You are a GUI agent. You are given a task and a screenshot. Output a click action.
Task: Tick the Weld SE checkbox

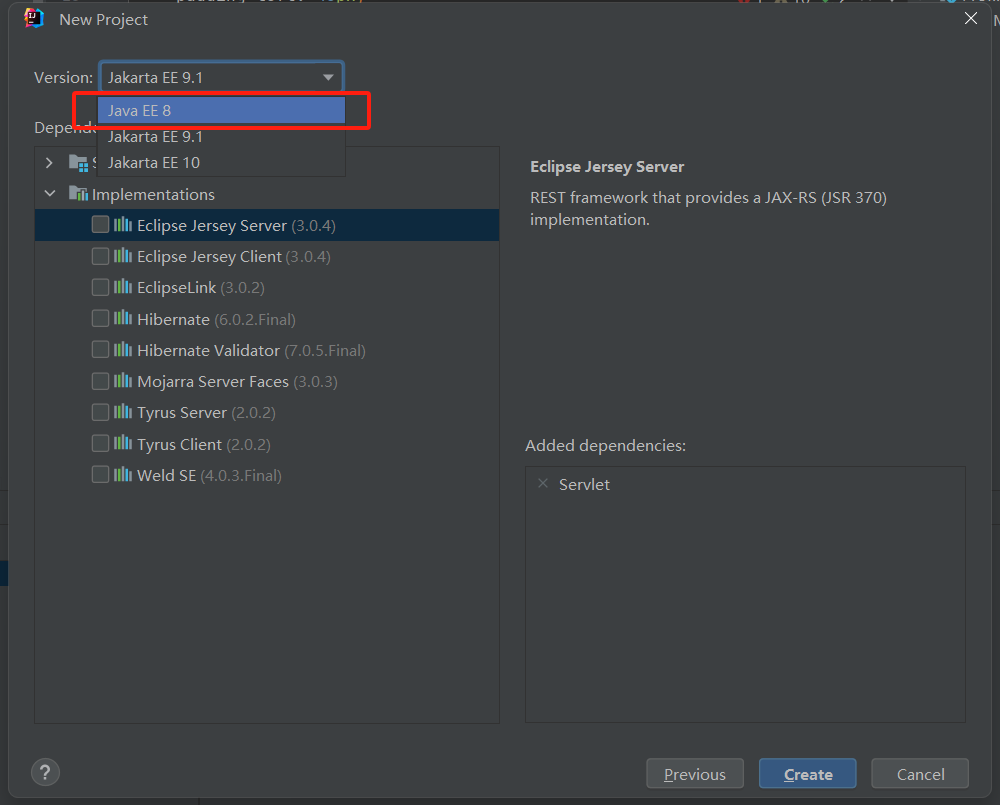pyautogui.click(x=100, y=475)
